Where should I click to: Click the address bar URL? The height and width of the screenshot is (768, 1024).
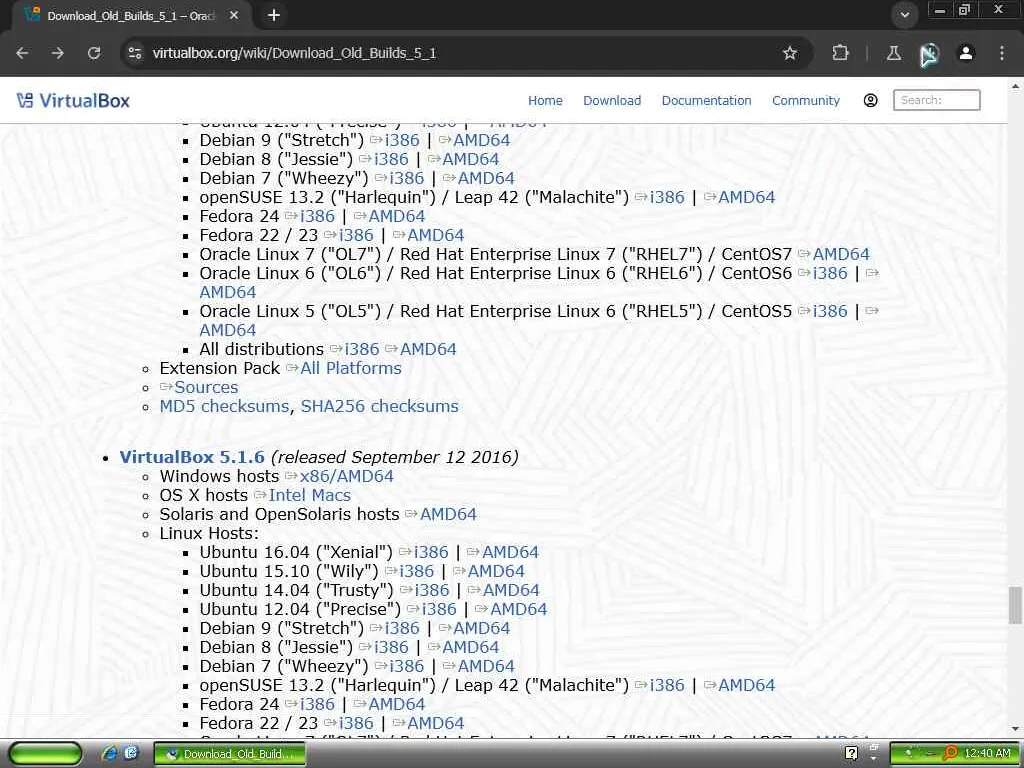click(x=294, y=53)
